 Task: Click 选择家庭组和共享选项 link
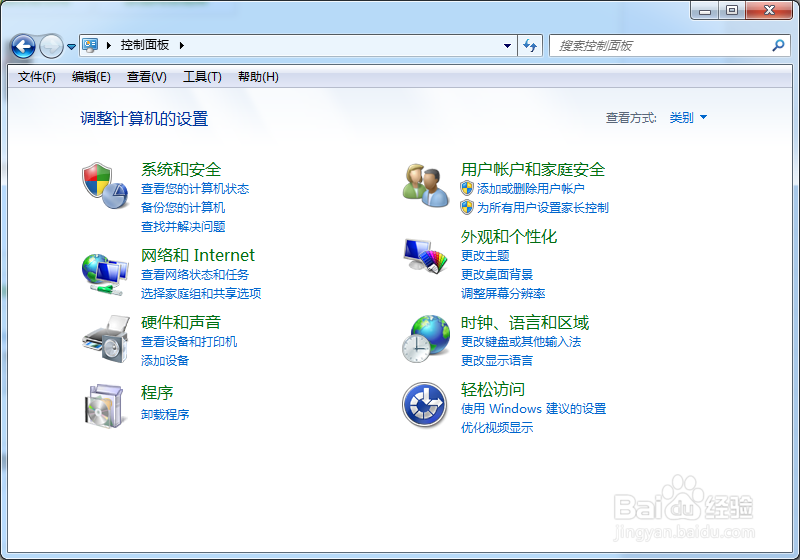coord(201,293)
